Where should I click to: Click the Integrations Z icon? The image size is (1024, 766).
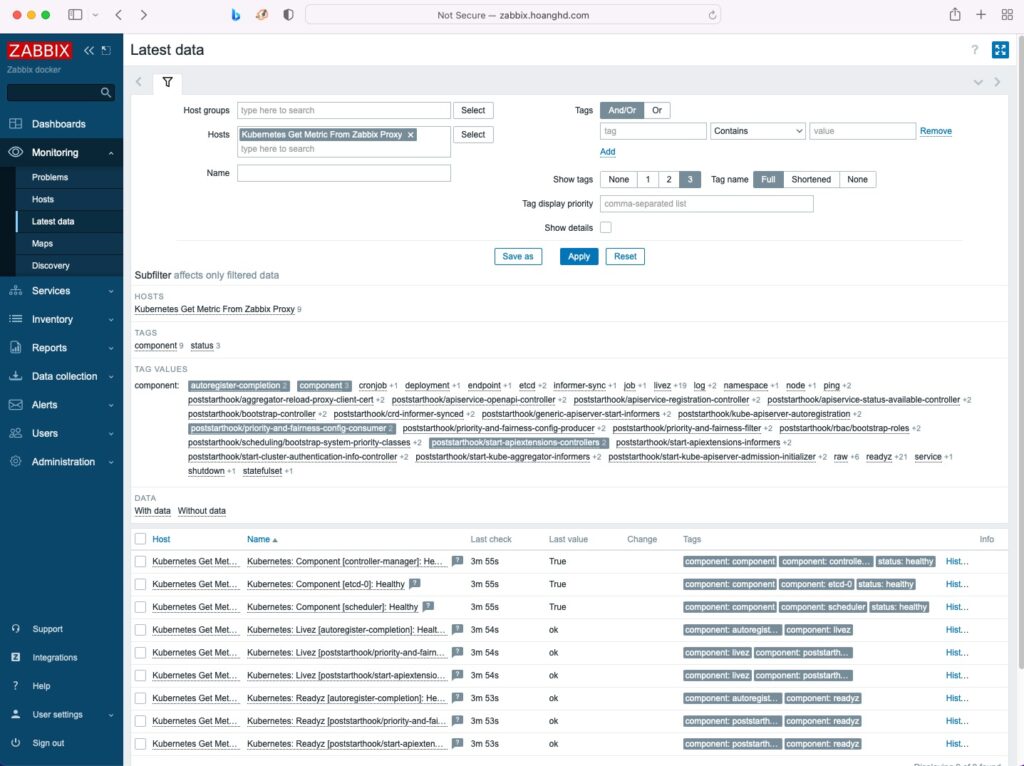(x=16, y=658)
